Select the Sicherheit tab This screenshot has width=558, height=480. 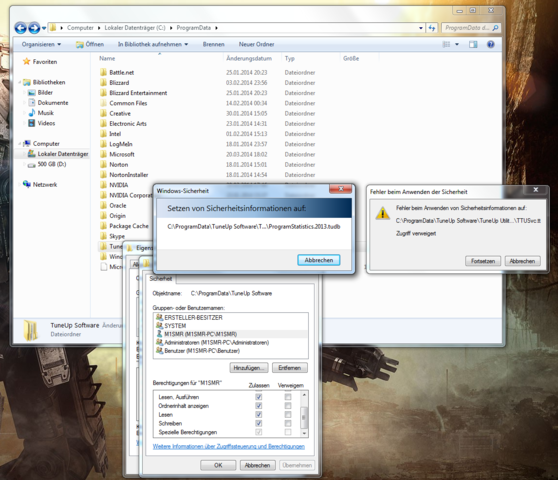[x=161, y=279]
